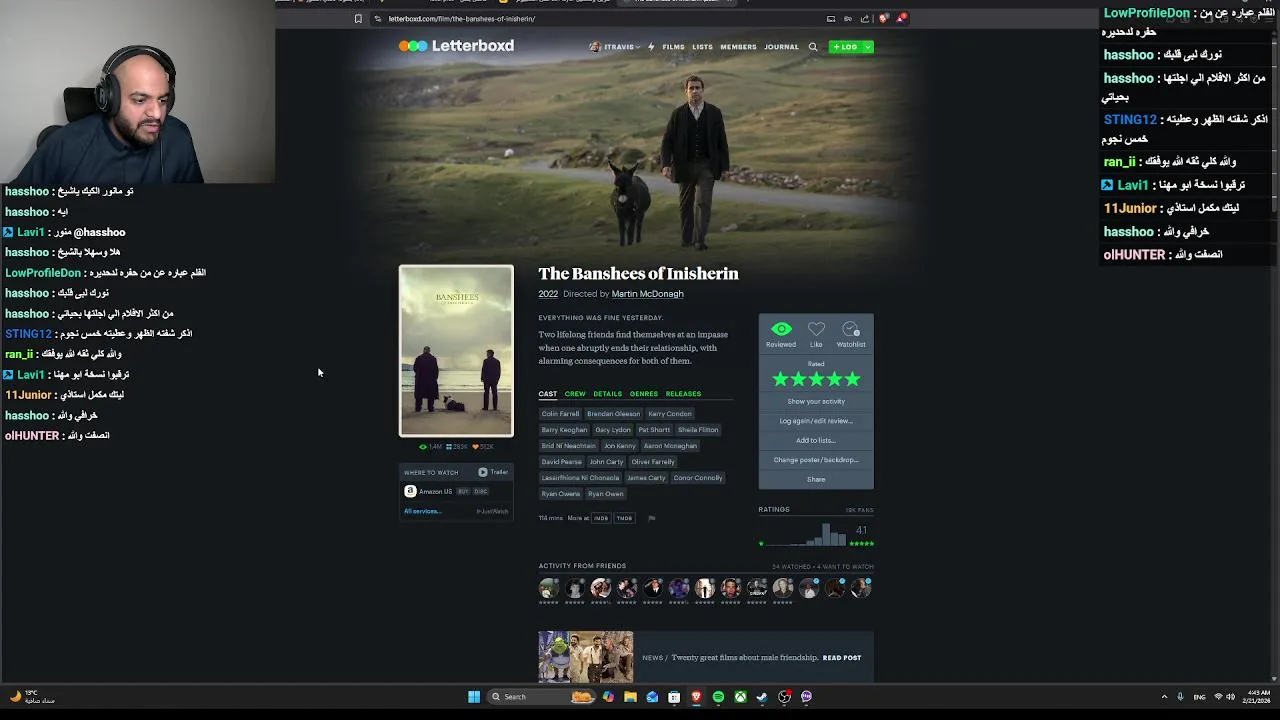Open Microsoft Store from the taskbar
Screen dimensions: 1280x720
pos(674,697)
